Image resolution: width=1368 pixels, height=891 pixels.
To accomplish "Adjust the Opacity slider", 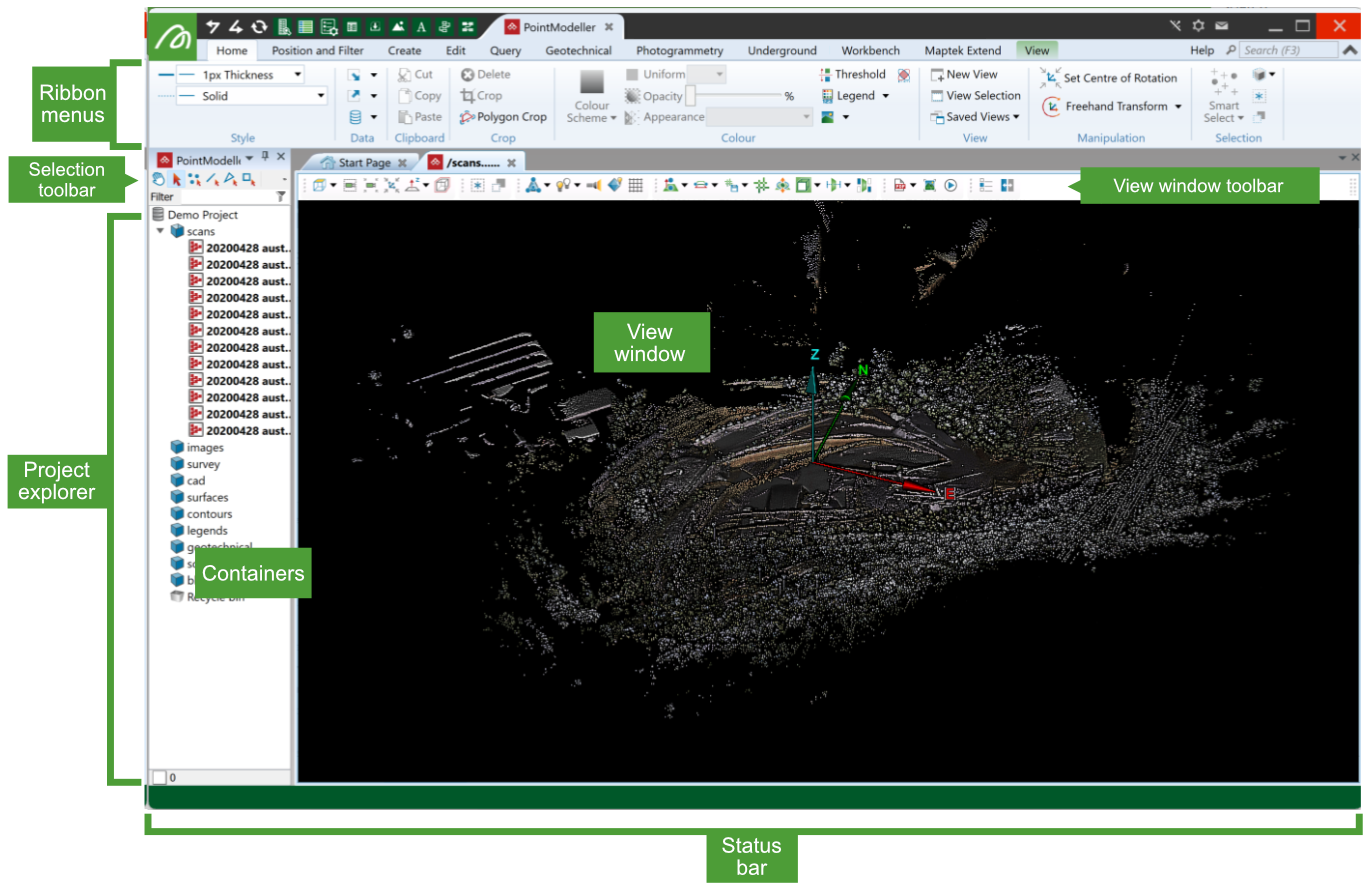I will point(691,96).
